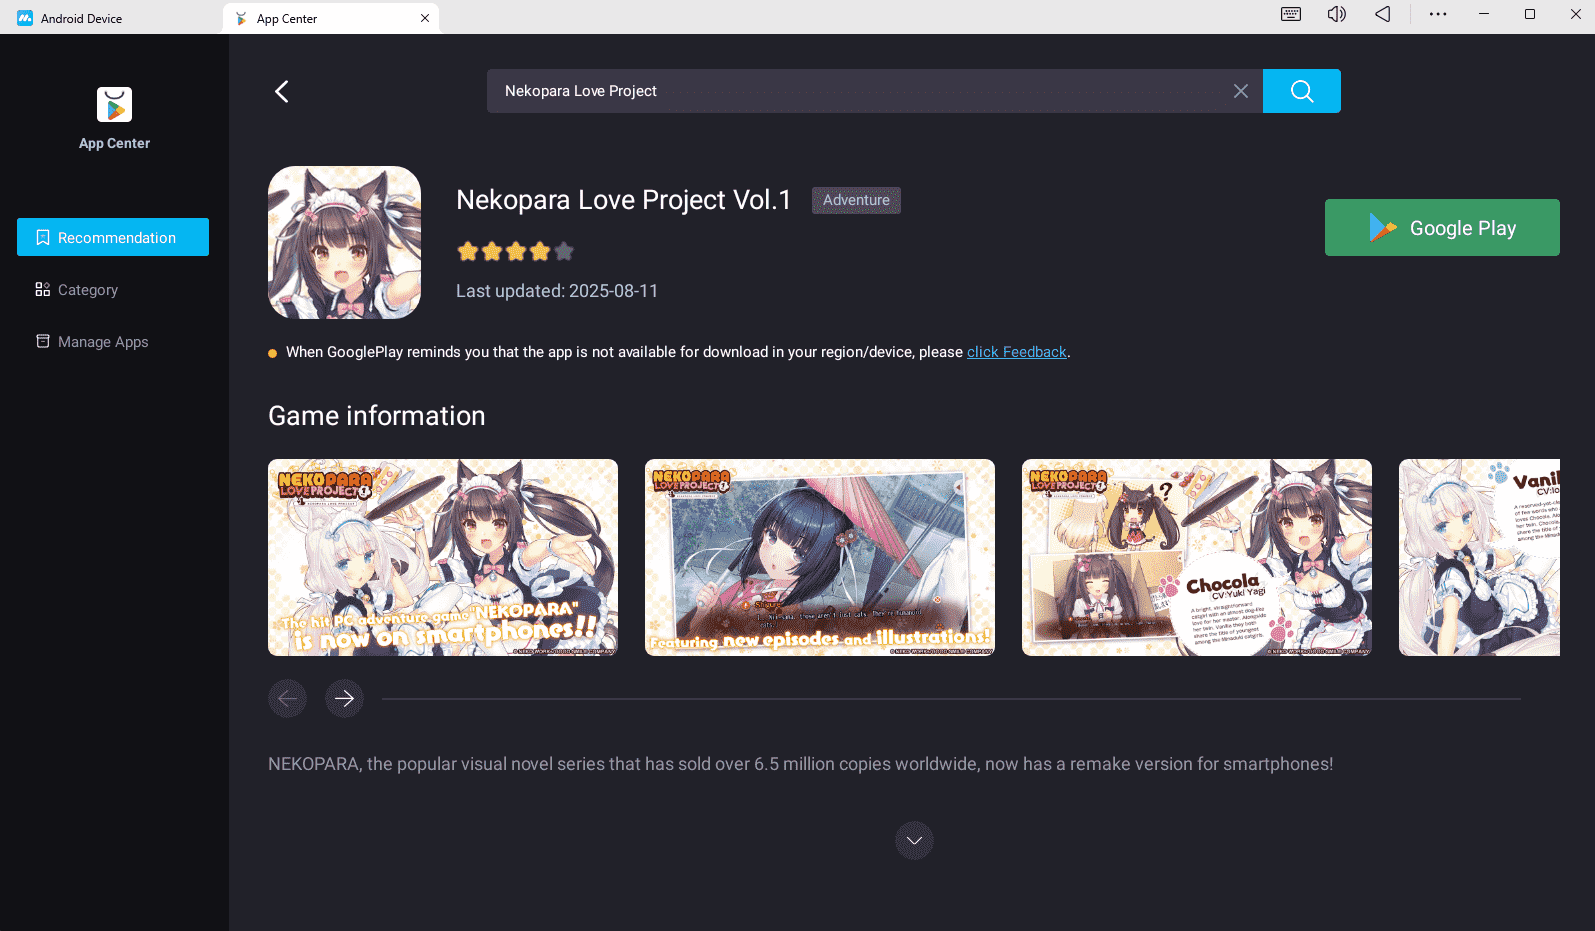The image size is (1595, 931).
Task: Click the App Center logo in sidebar
Action: tap(114, 104)
